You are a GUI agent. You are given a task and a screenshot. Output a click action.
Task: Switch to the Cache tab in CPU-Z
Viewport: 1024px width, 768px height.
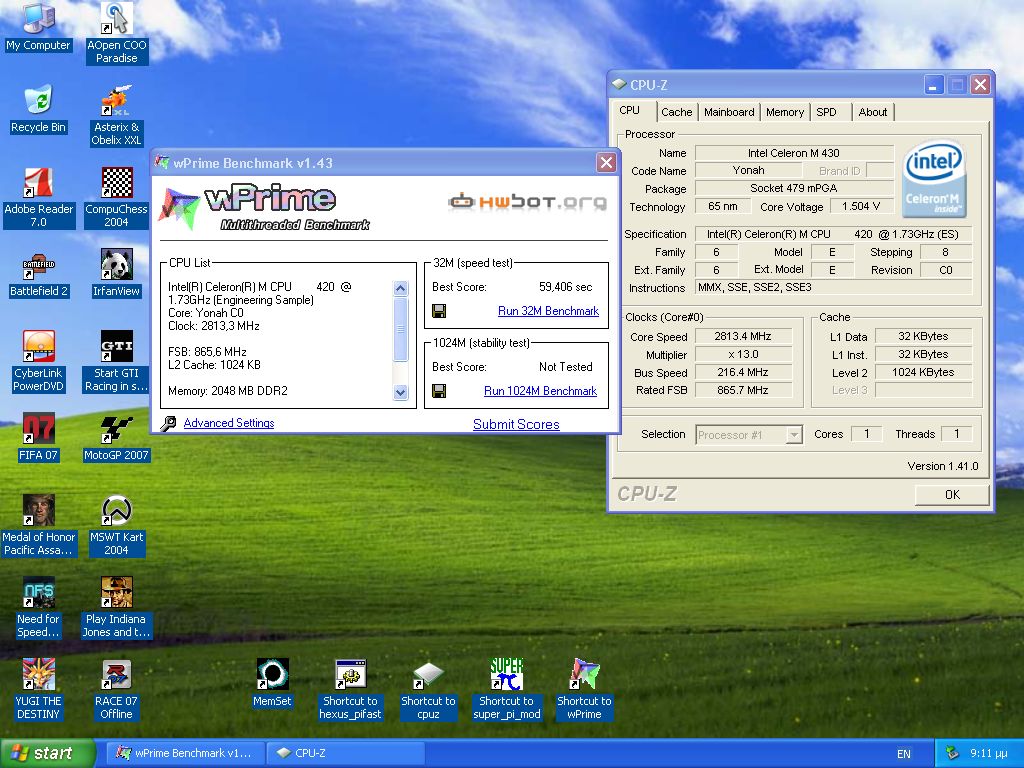pos(677,112)
